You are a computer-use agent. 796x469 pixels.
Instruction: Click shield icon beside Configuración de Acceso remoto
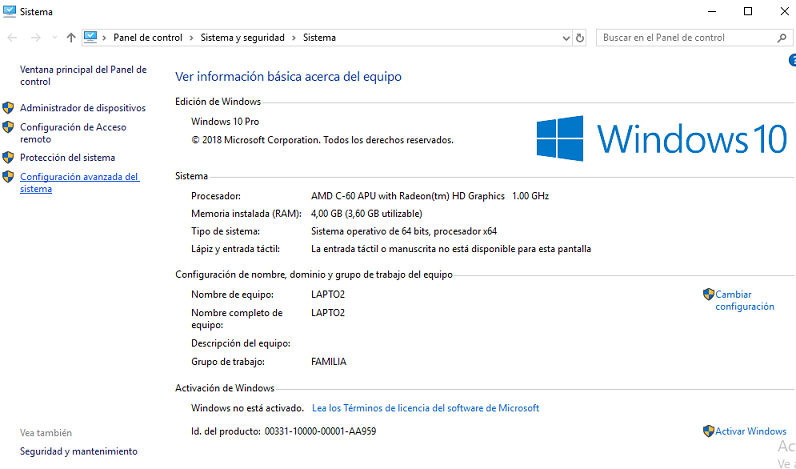point(8,127)
